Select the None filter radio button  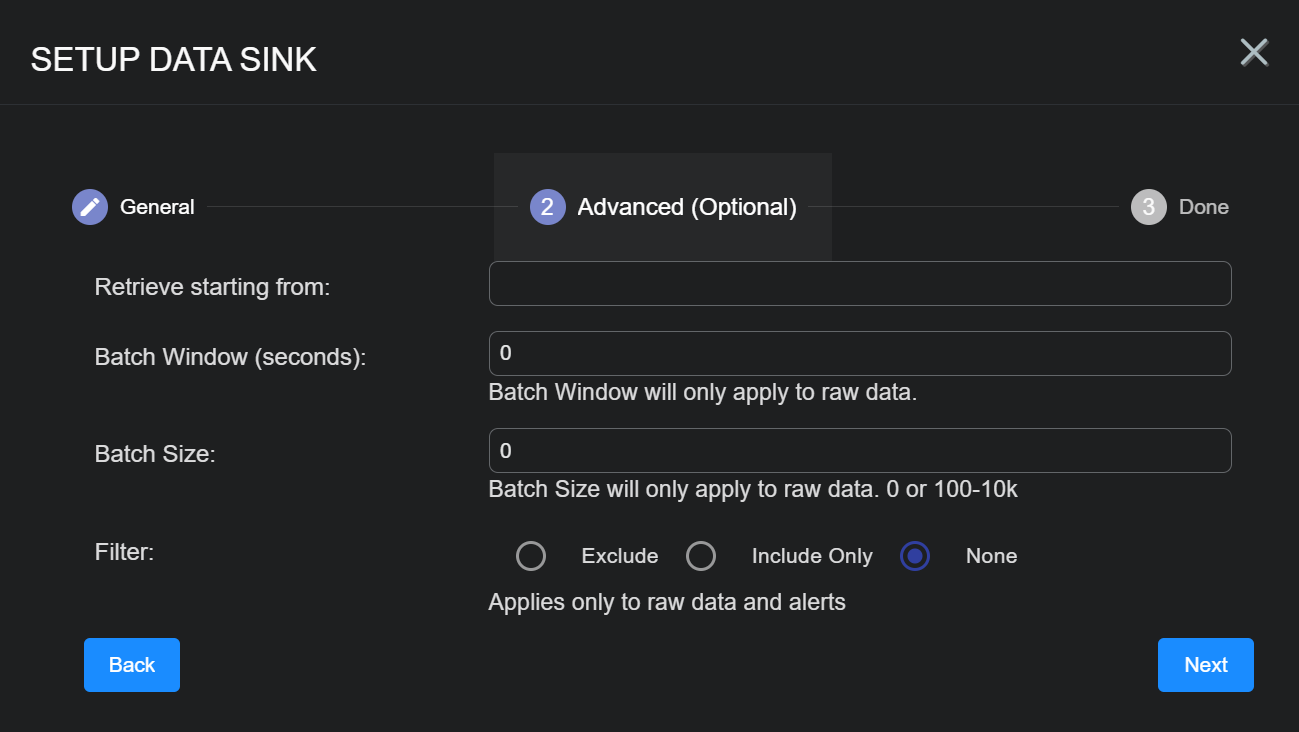(x=915, y=556)
